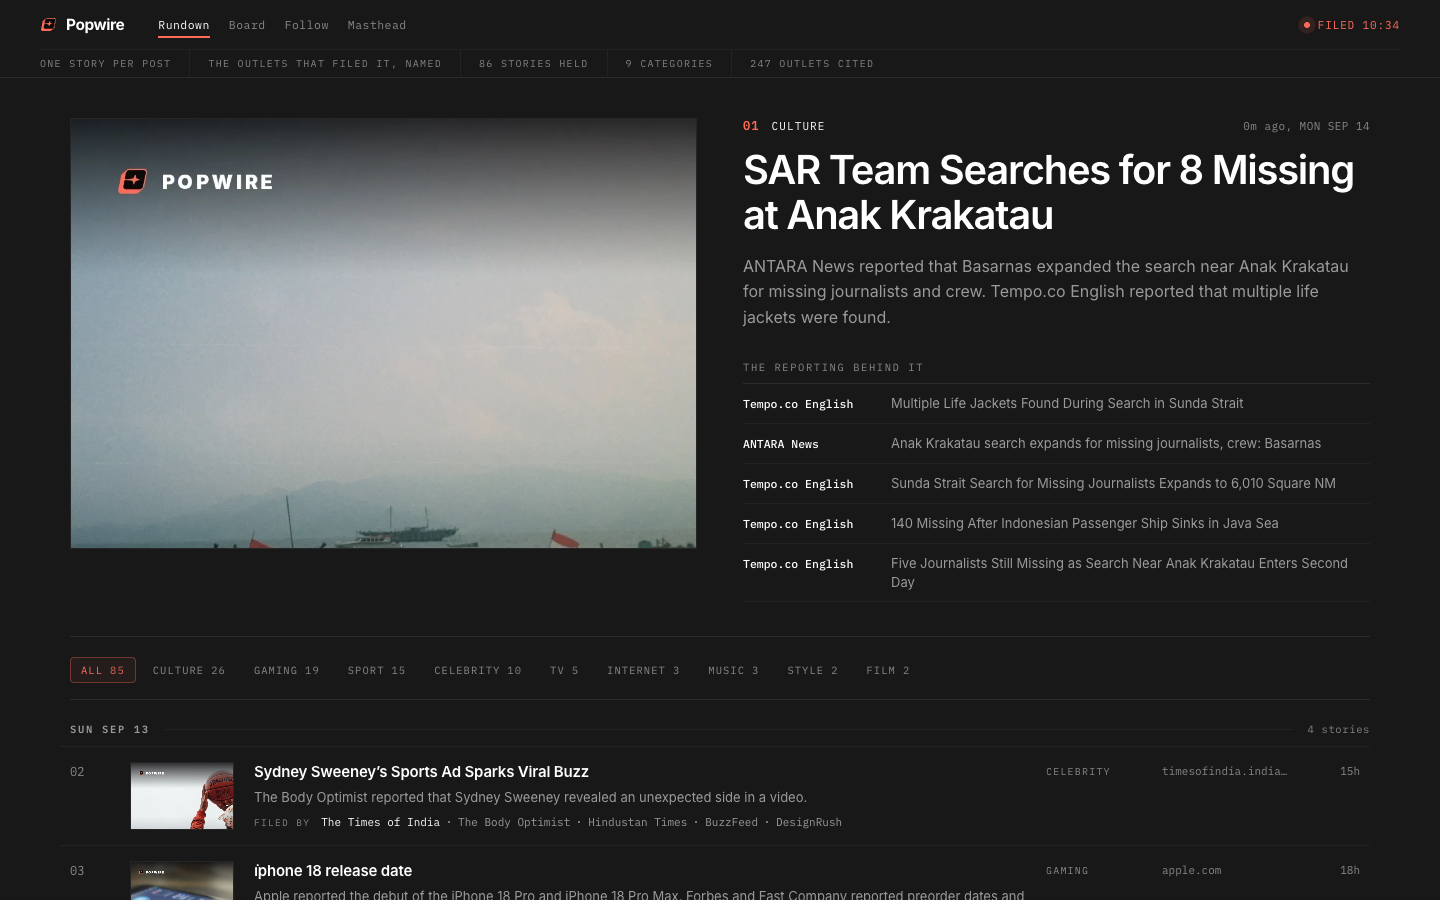Click the CULTURE label on the lead story
This screenshot has height=900, width=1440.
tap(798, 126)
